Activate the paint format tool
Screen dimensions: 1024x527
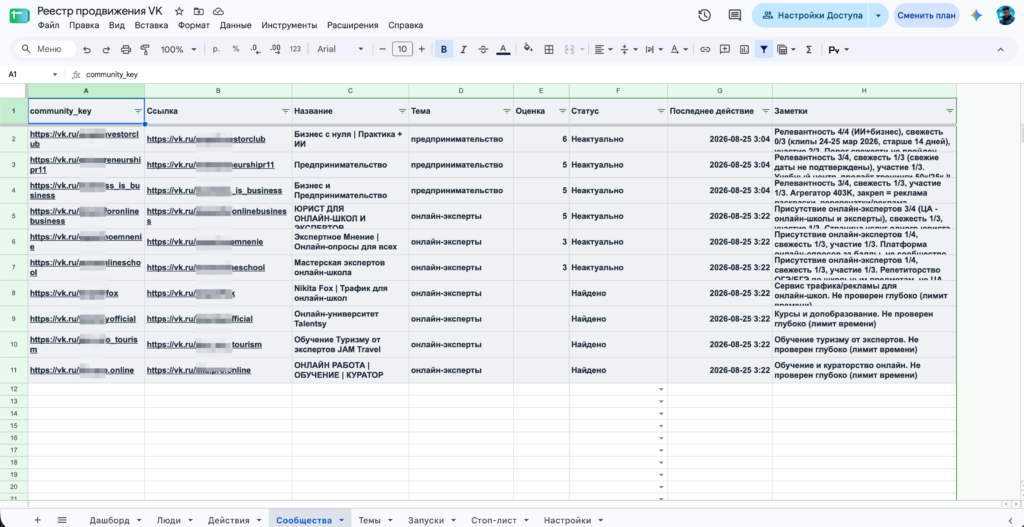click(145, 49)
